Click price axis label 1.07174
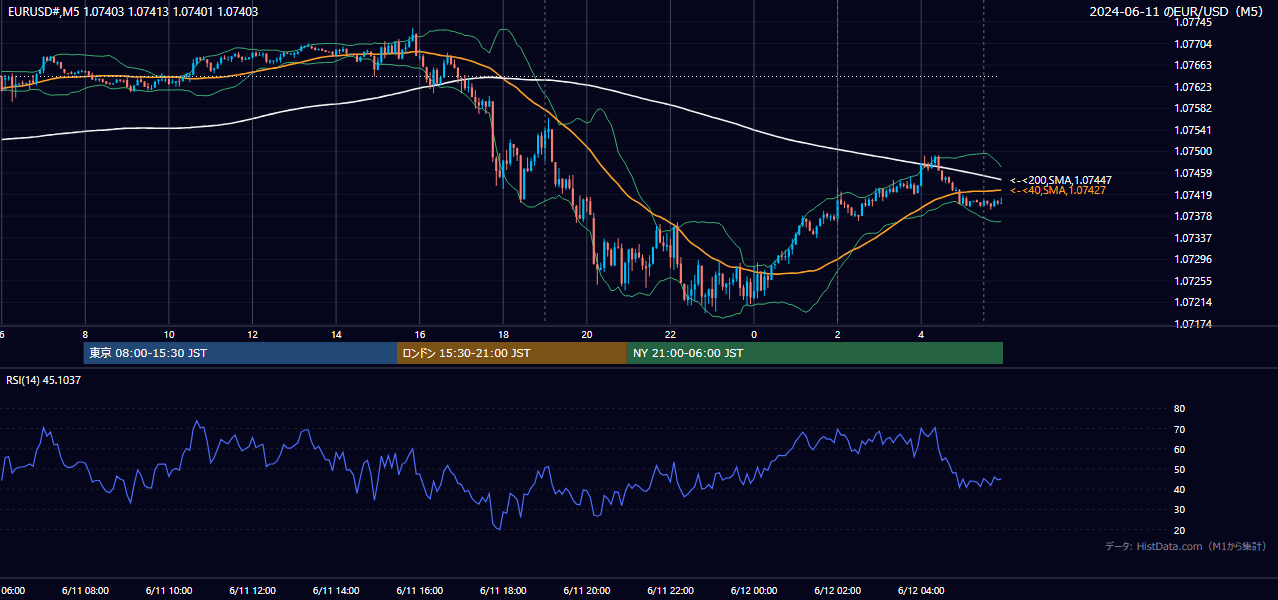 [1193, 324]
